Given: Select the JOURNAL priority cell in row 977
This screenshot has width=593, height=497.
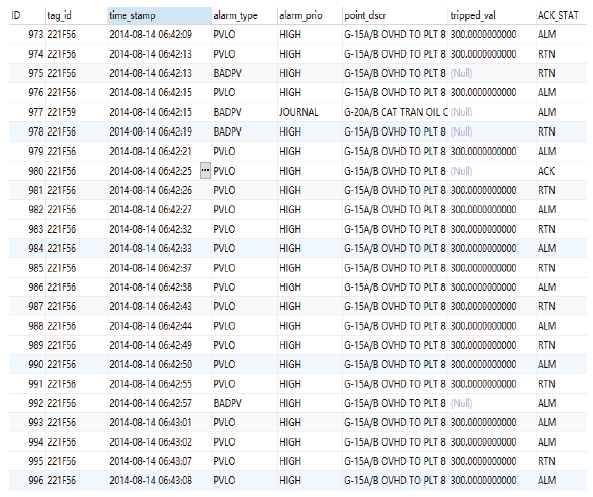Looking at the screenshot, I should point(310,112).
